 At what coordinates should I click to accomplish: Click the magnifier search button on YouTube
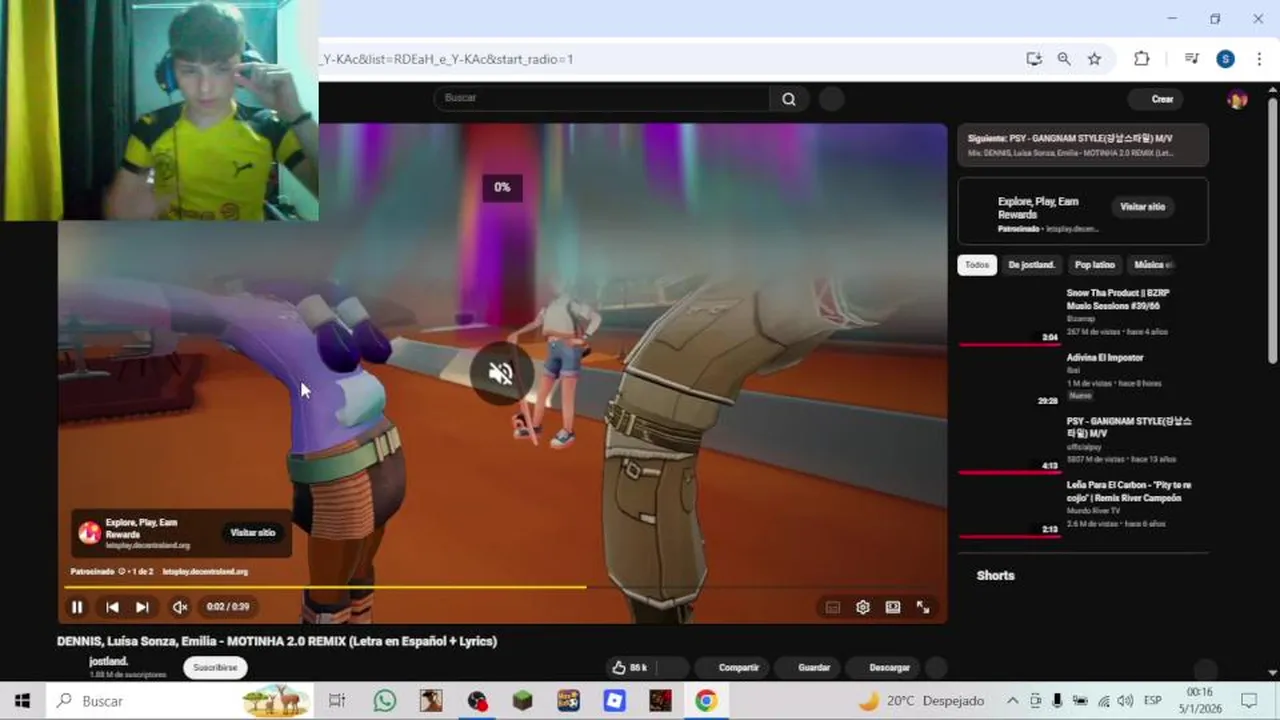point(789,98)
